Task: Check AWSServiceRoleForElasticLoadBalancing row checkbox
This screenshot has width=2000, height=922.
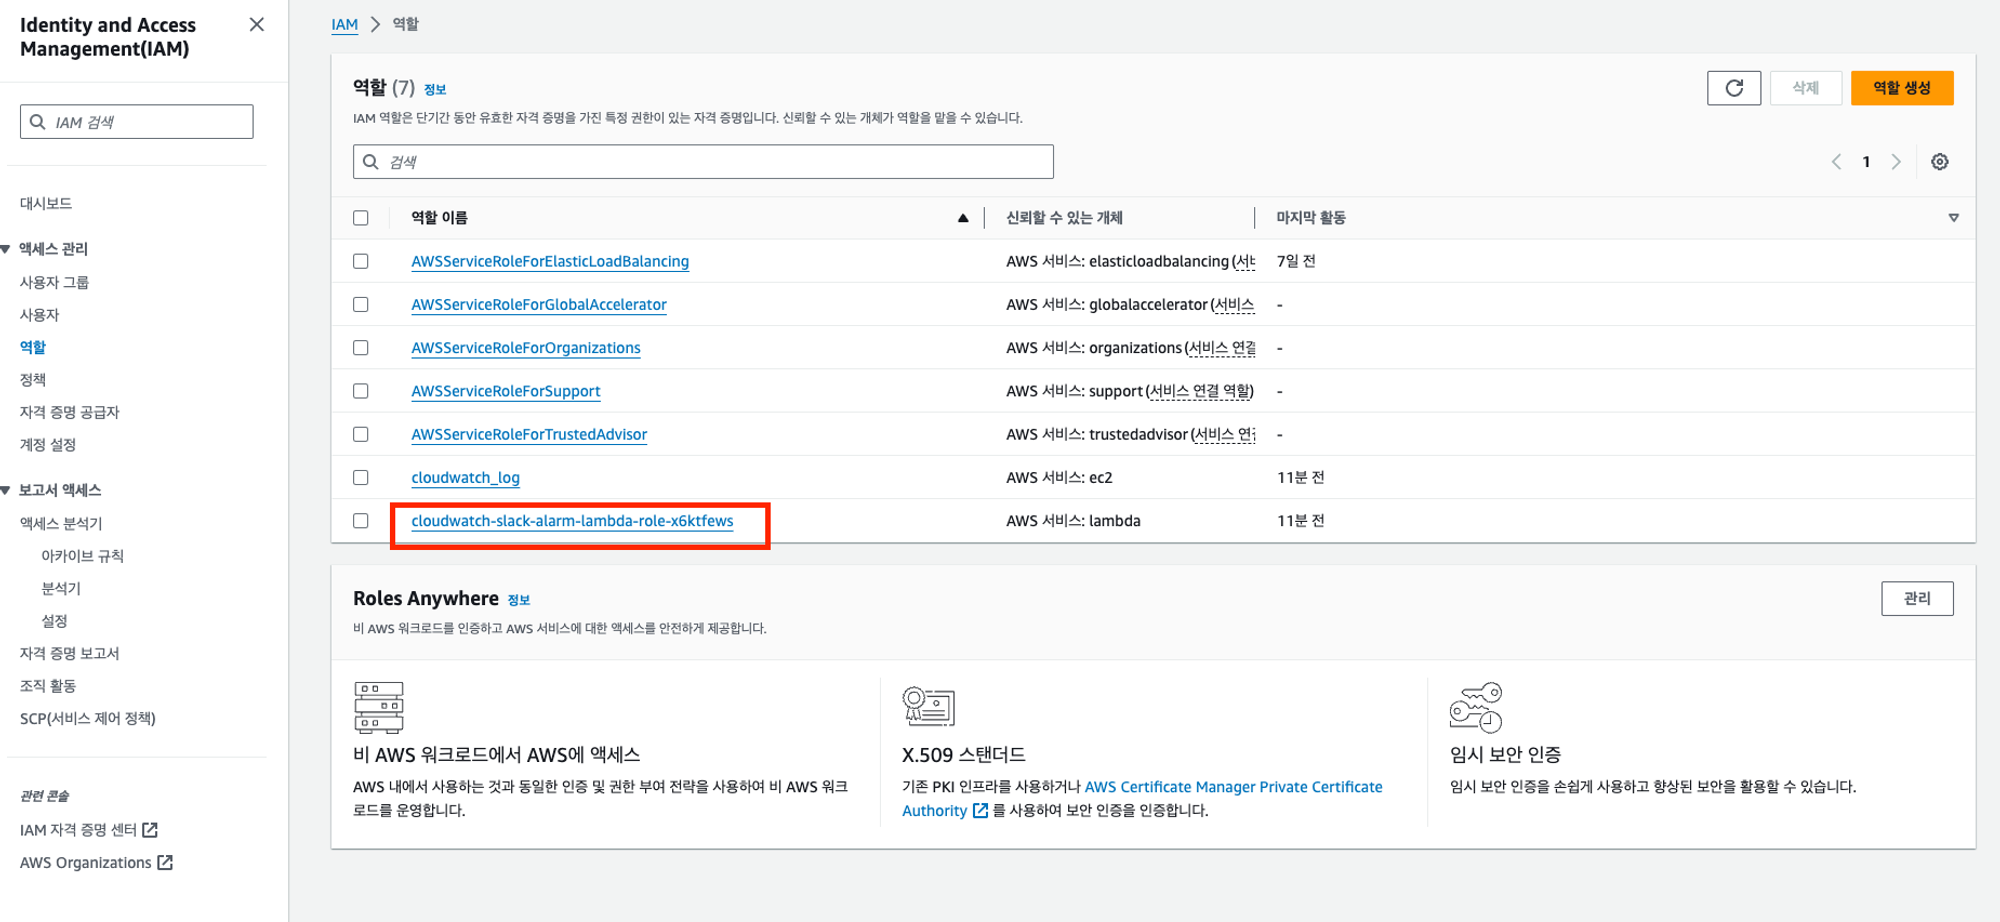Action: 361,261
